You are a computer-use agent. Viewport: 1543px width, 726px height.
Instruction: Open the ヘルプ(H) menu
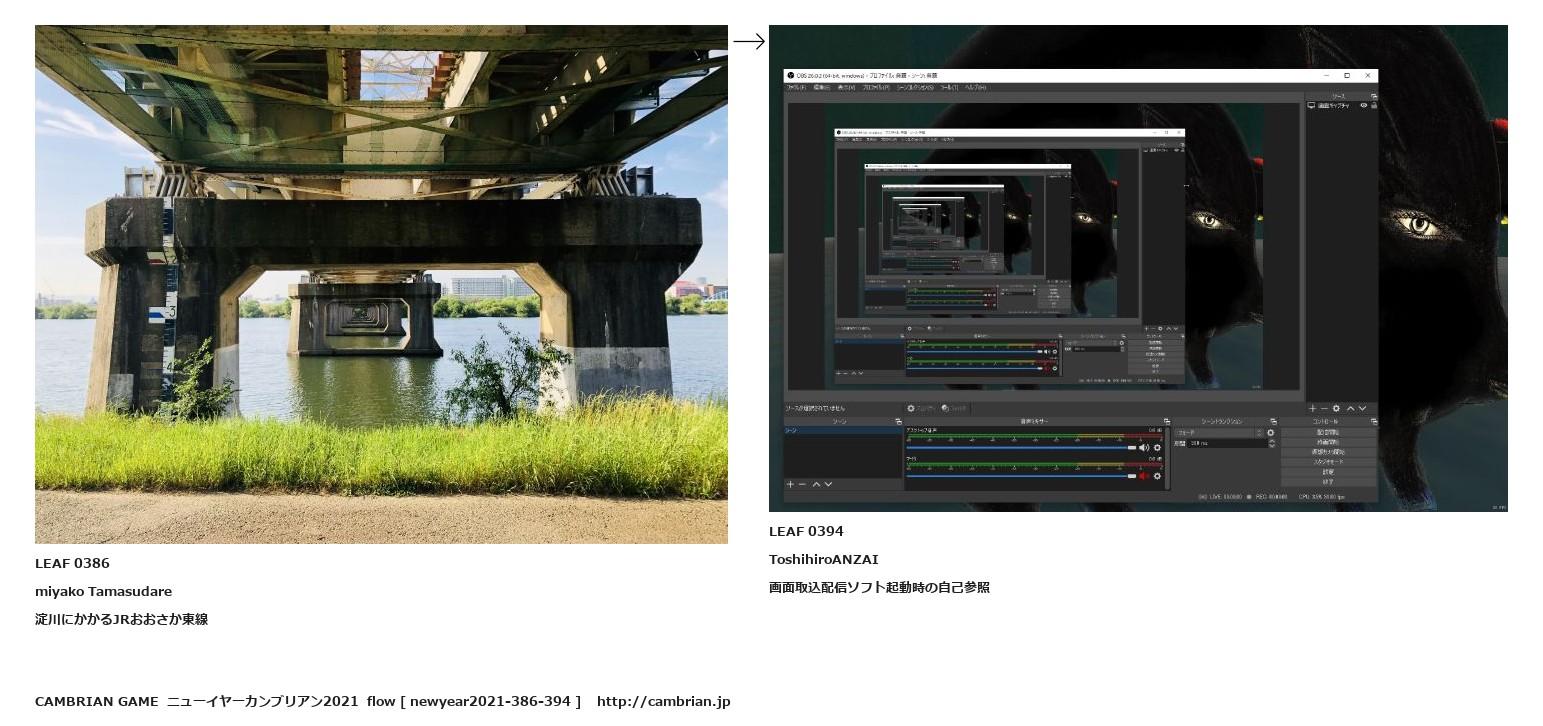975,88
